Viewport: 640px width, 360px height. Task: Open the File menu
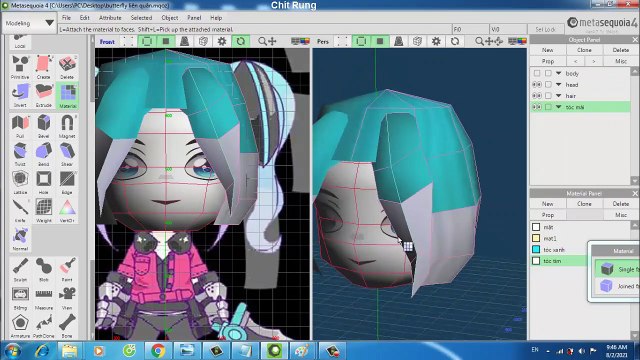(x=66, y=18)
